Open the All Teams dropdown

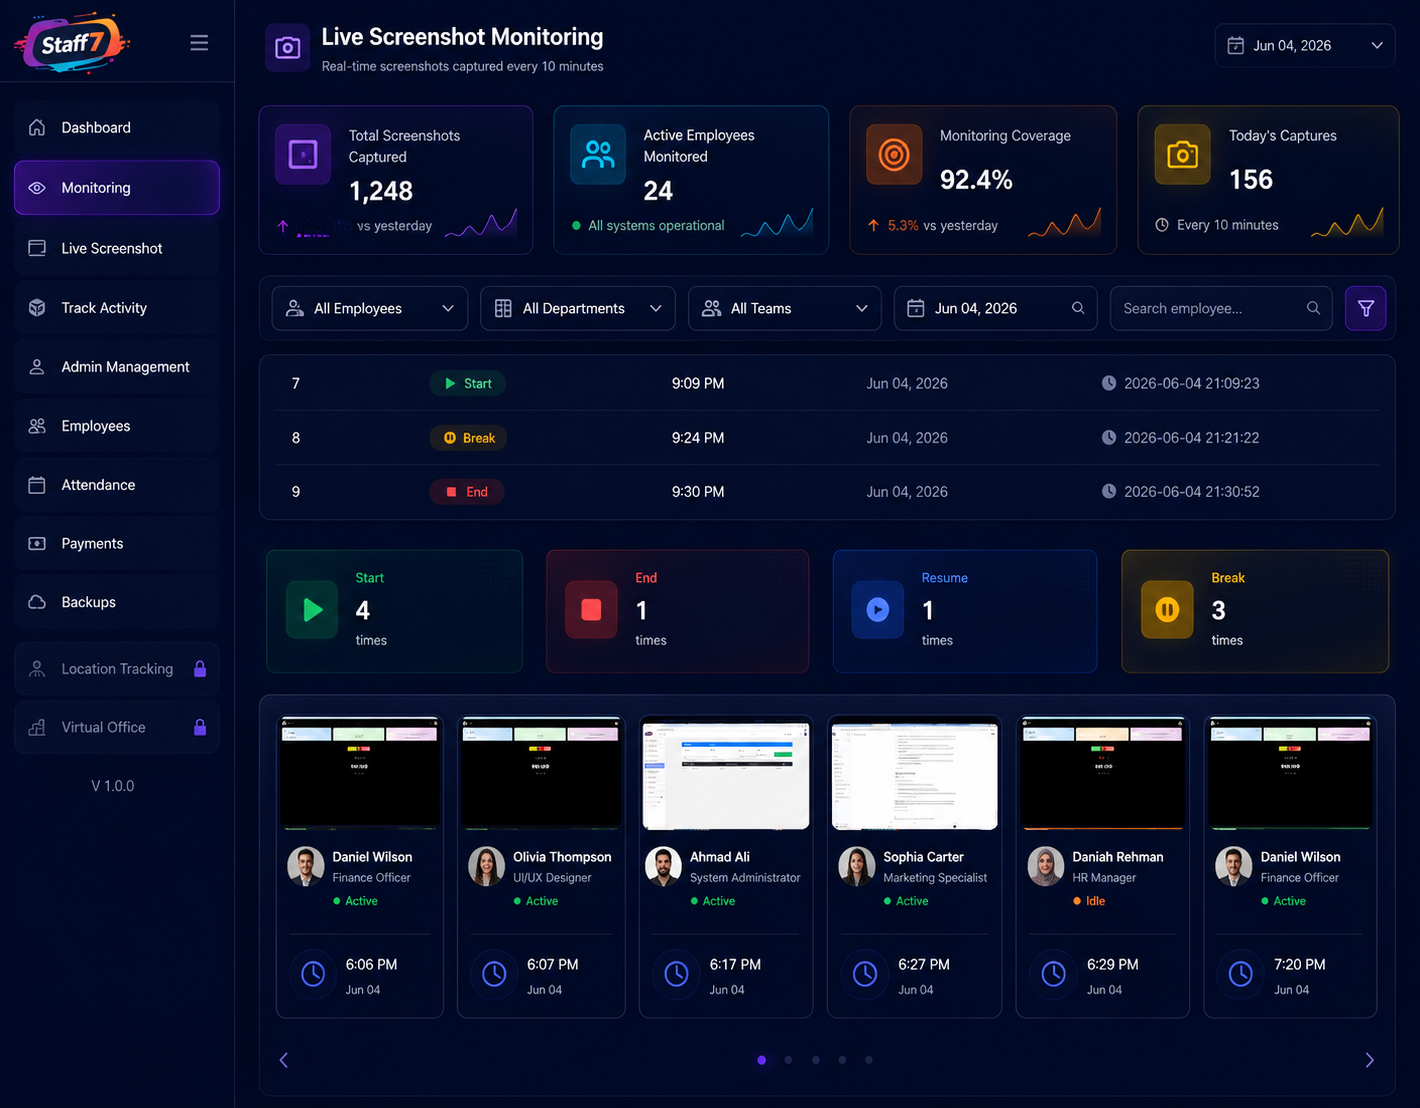click(x=785, y=308)
